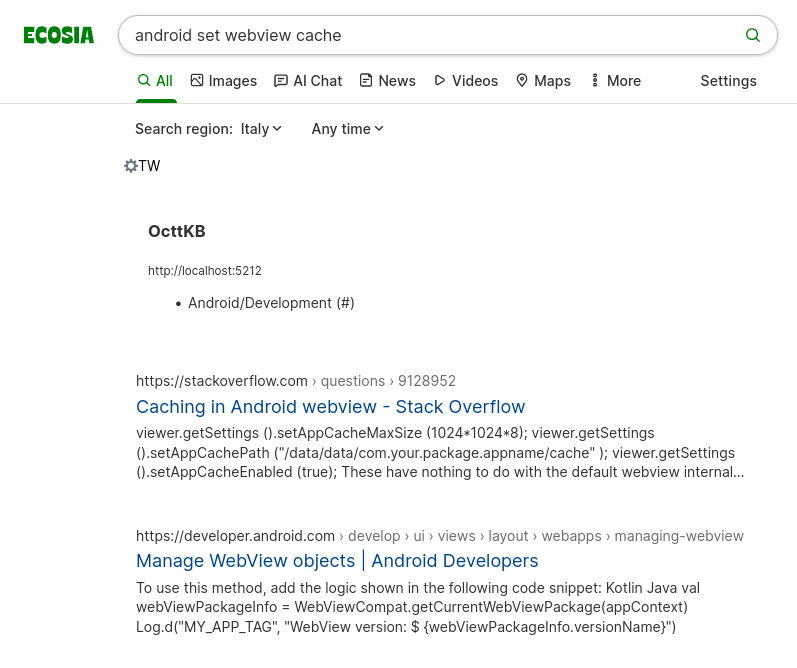Expand the Any time filter

[x=348, y=129]
